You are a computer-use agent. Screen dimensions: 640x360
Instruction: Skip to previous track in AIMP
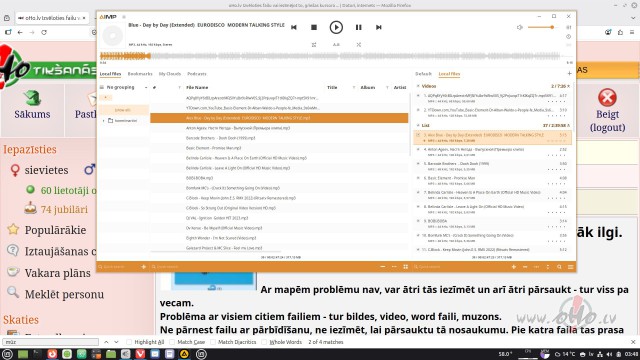click(293, 27)
